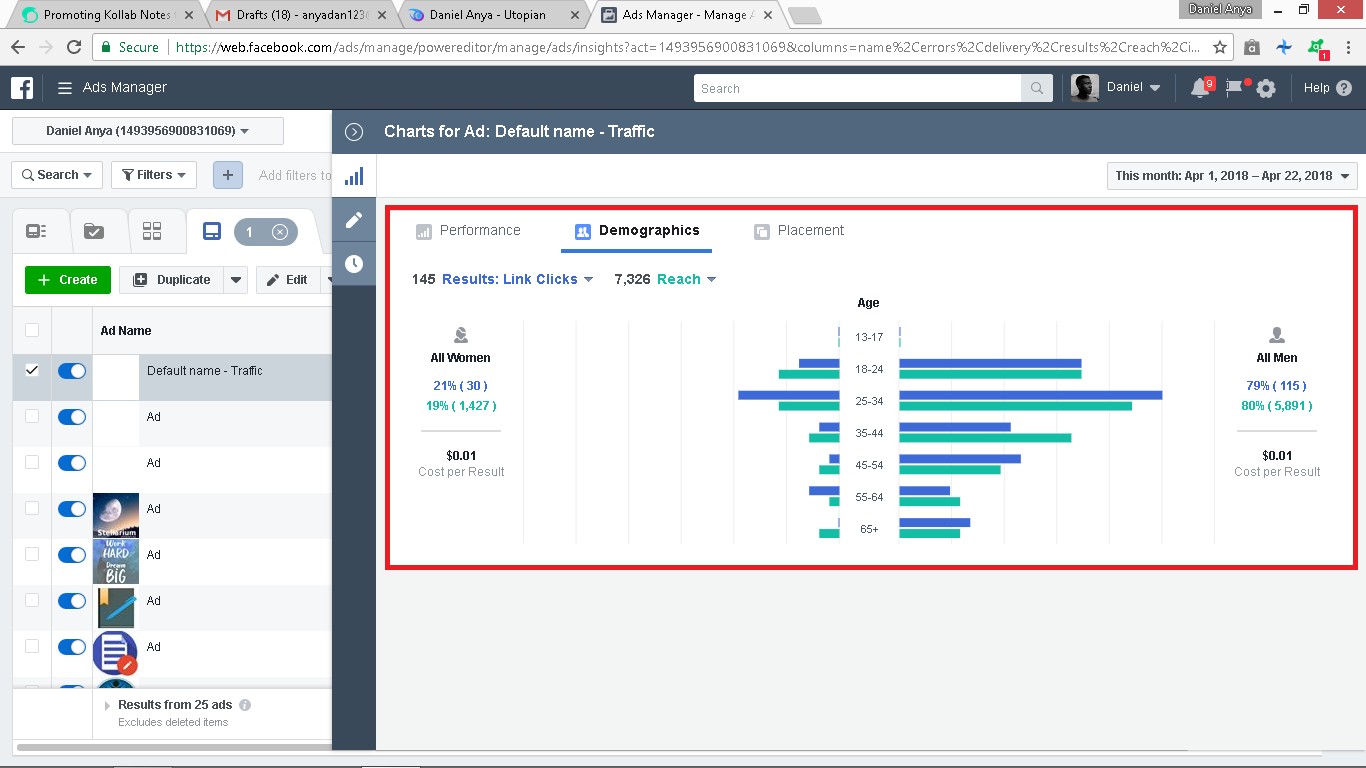Open the Filters dropdown
Image resolution: width=1366 pixels, height=768 pixels.
[154, 175]
